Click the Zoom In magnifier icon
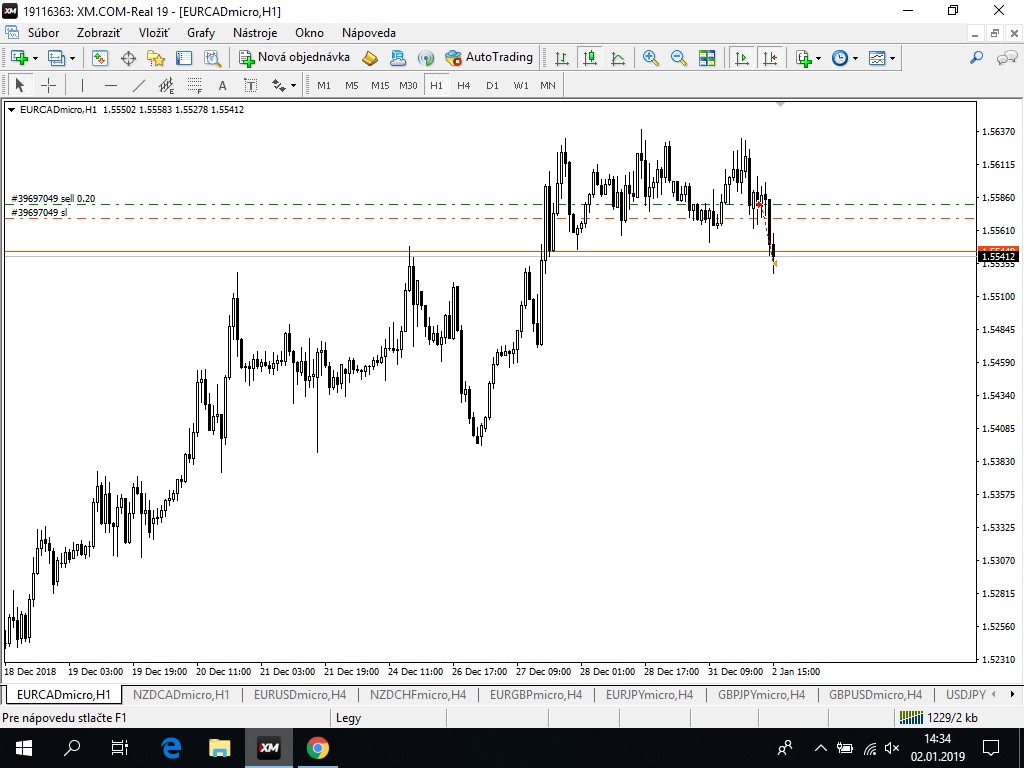The width and height of the screenshot is (1024, 768). [x=651, y=58]
